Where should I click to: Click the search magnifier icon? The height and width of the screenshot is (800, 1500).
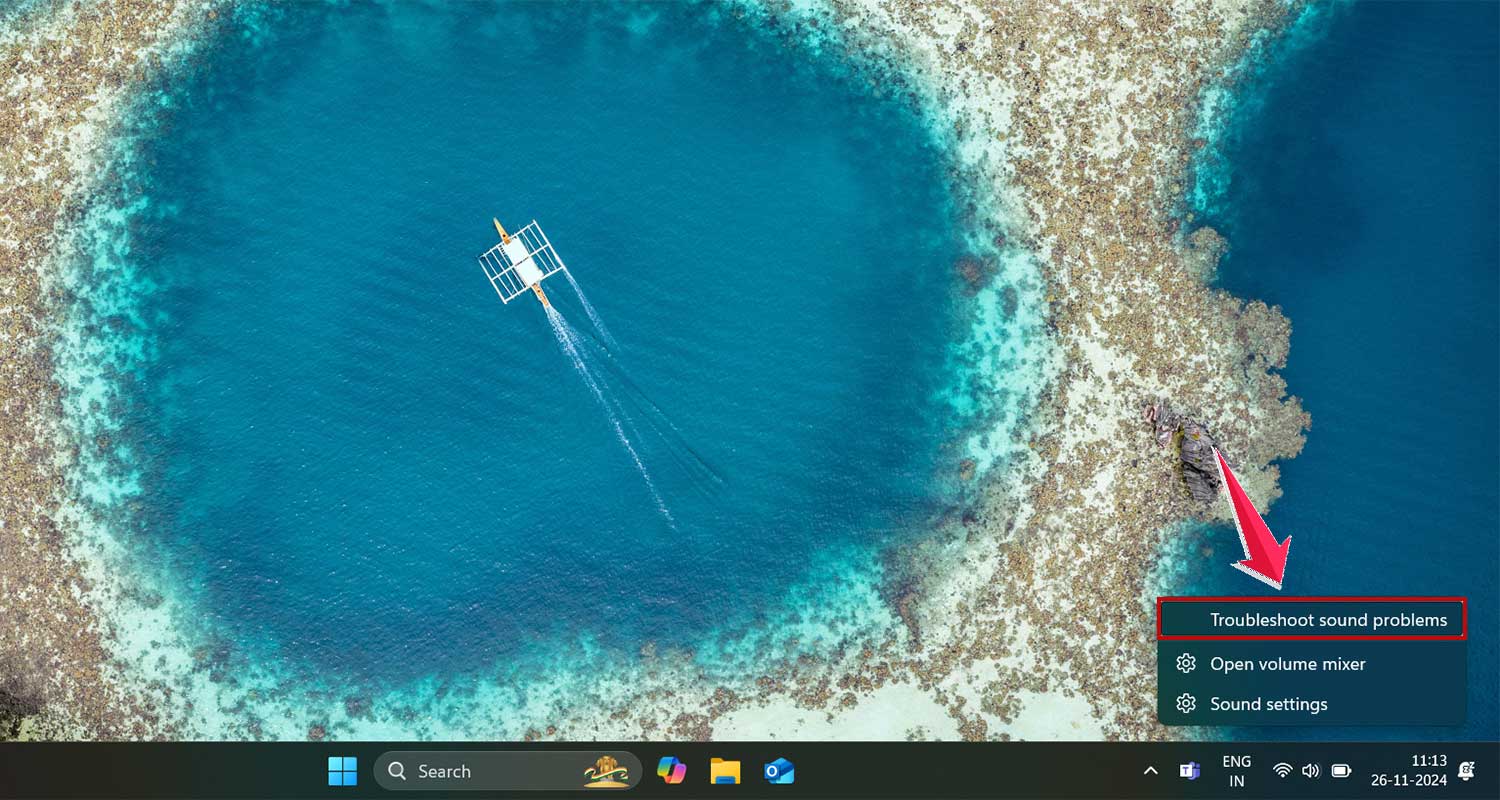397,771
